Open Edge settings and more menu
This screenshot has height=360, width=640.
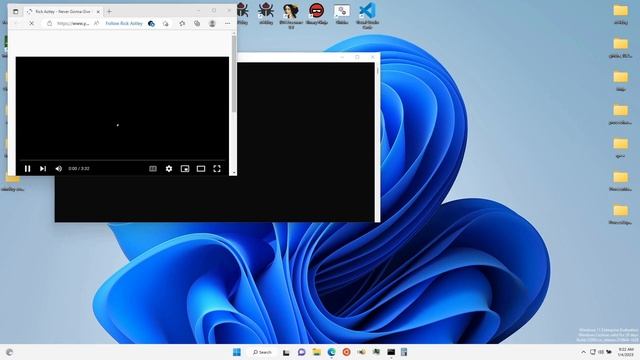click(227, 24)
